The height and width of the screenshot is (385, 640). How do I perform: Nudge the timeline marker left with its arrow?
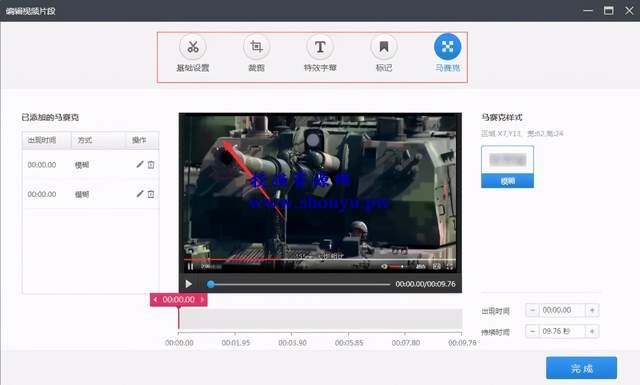pyautogui.click(x=155, y=300)
